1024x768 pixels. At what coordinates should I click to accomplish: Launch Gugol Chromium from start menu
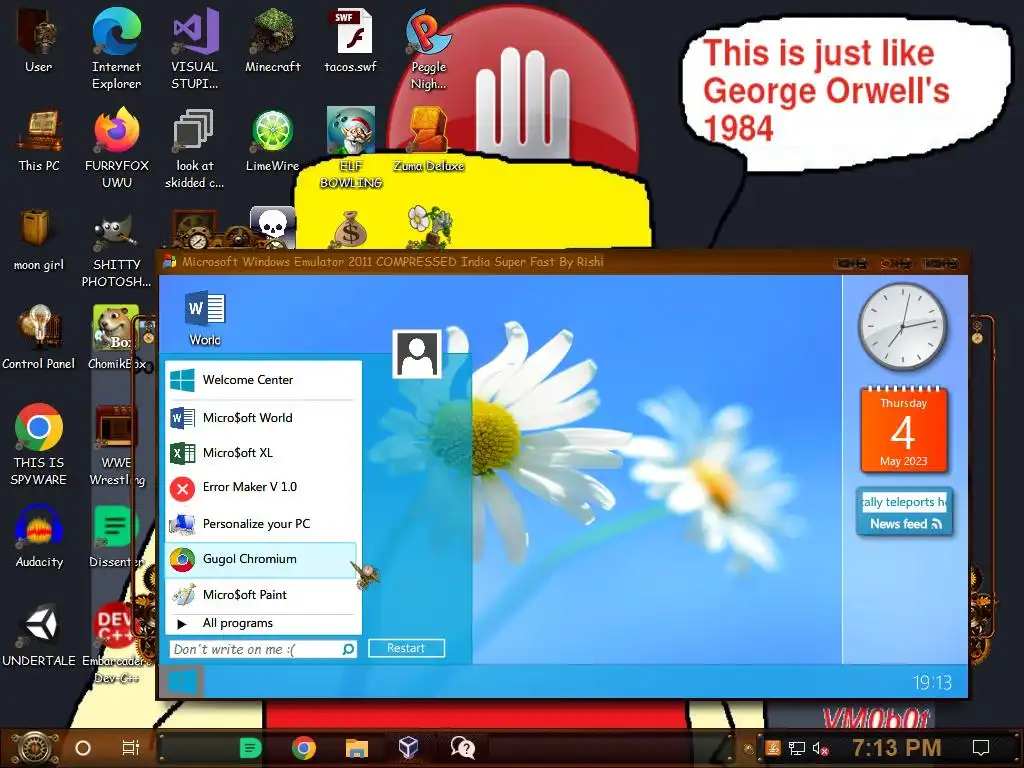tap(261, 560)
